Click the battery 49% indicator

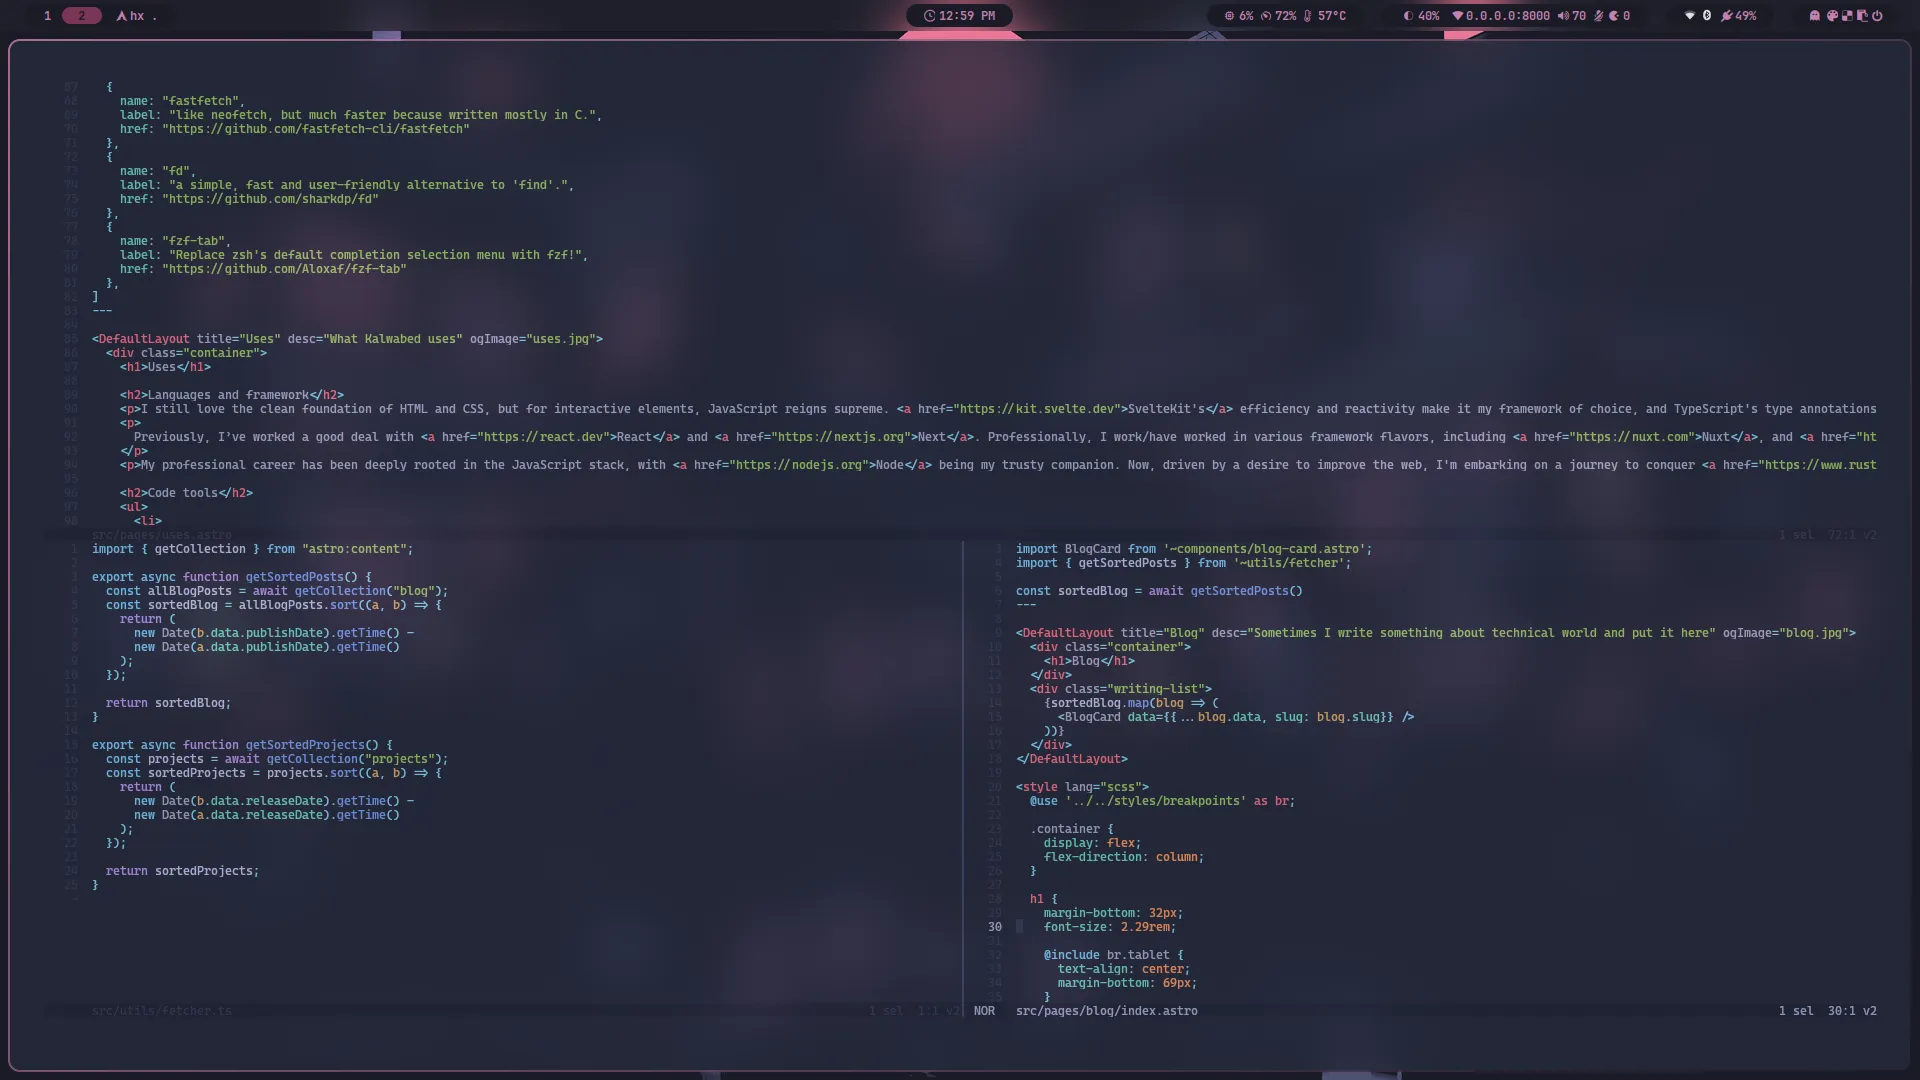click(1738, 16)
